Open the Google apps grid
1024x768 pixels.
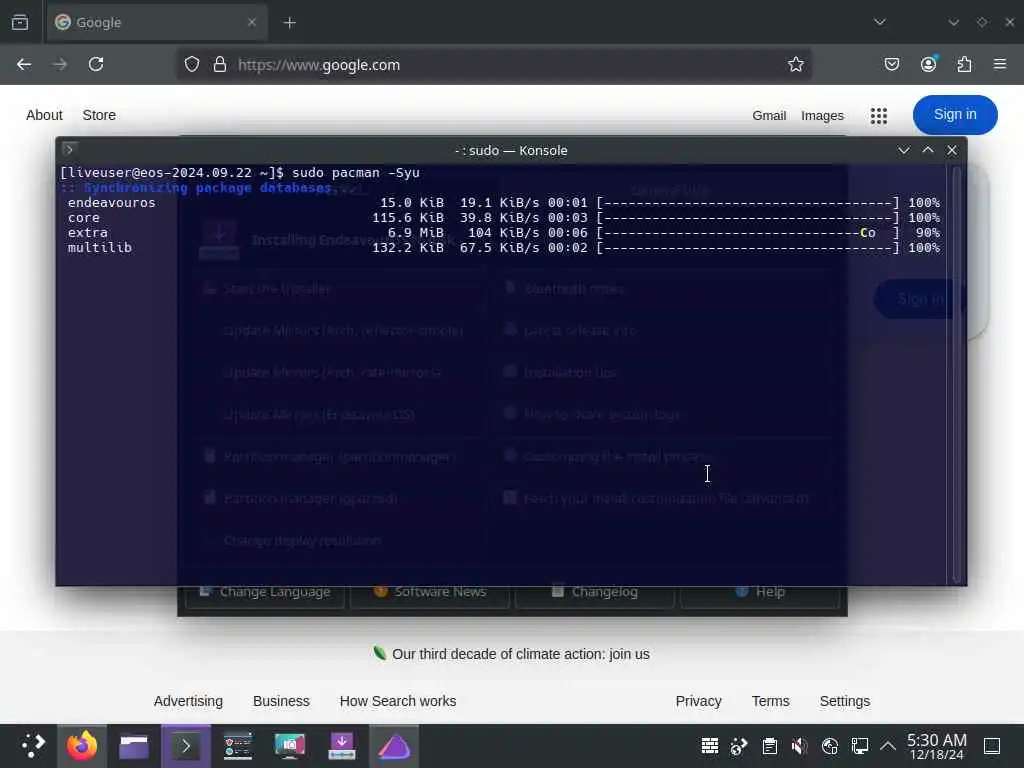point(878,116)
